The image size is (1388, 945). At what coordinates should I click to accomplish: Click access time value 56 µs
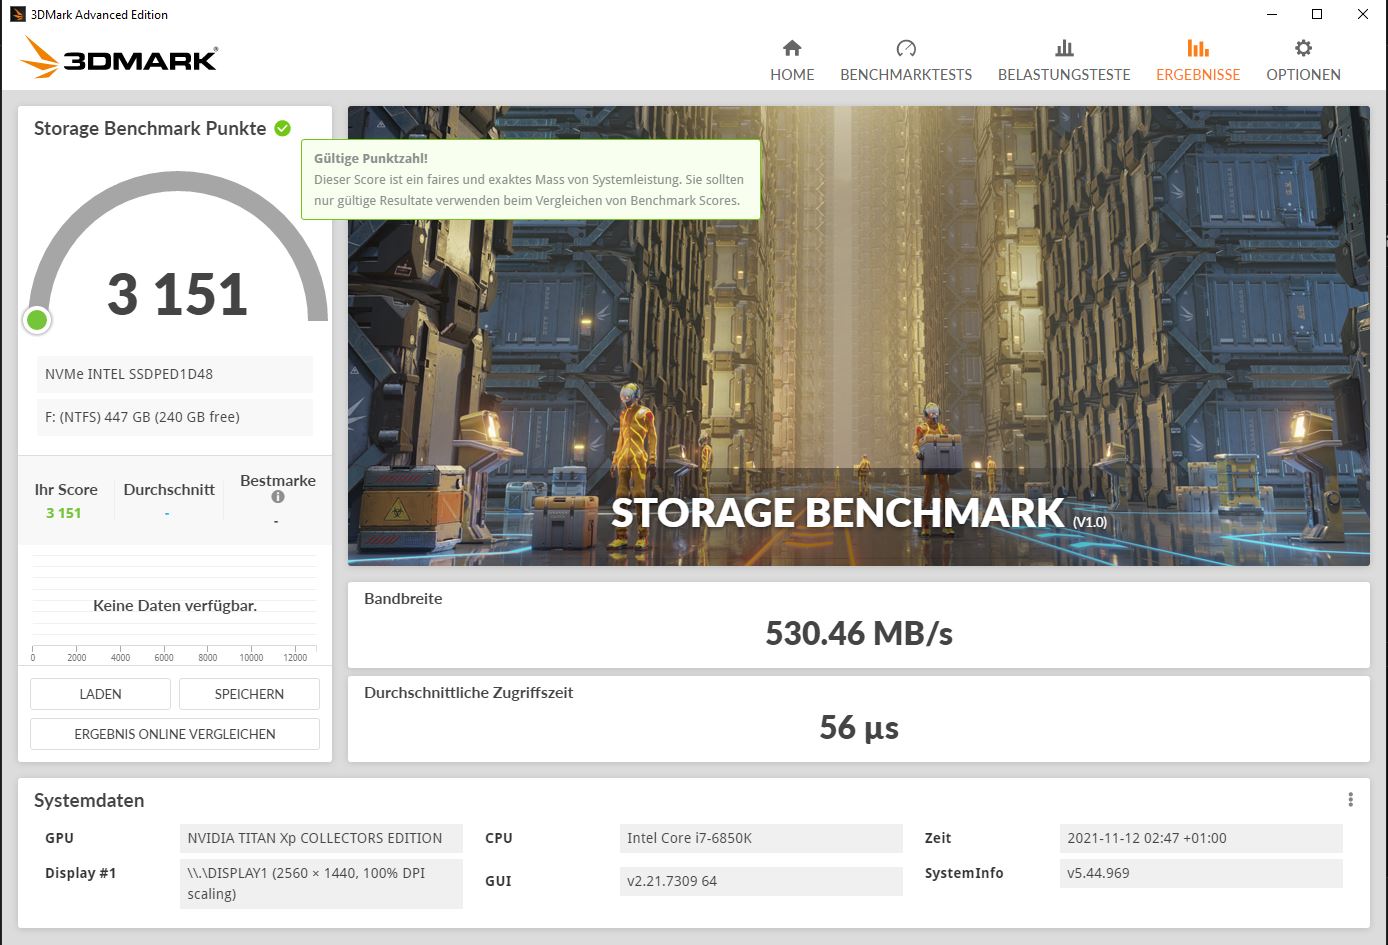(859, 727)
